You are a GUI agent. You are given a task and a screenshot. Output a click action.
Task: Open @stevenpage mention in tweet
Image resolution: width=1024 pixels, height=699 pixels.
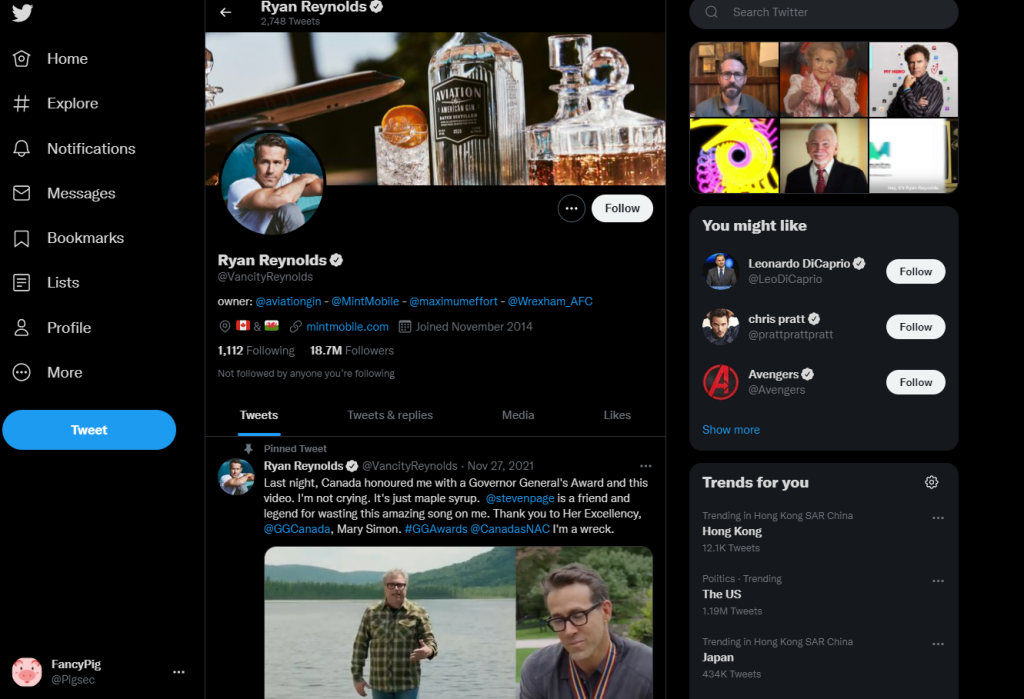(x=520, y=498)
